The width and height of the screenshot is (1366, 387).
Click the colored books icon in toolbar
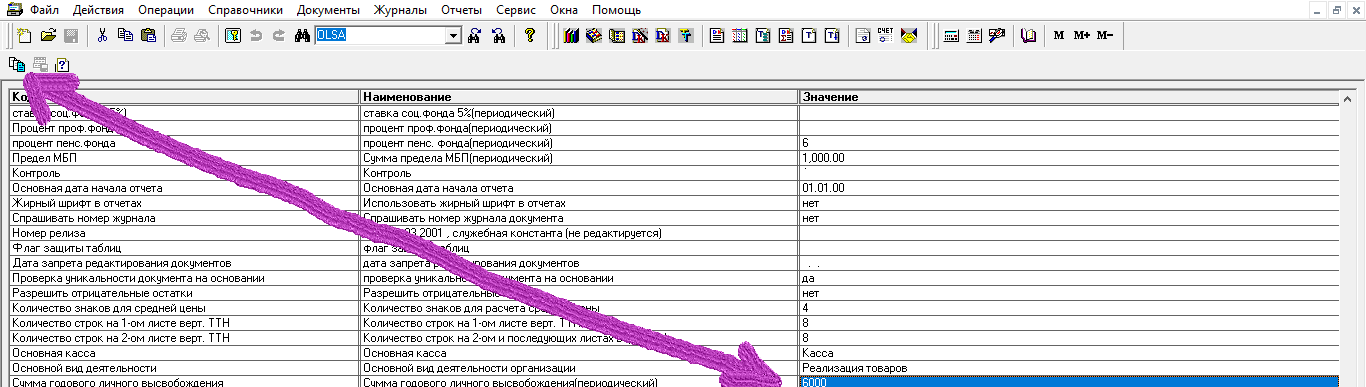(x=571, y=36)
